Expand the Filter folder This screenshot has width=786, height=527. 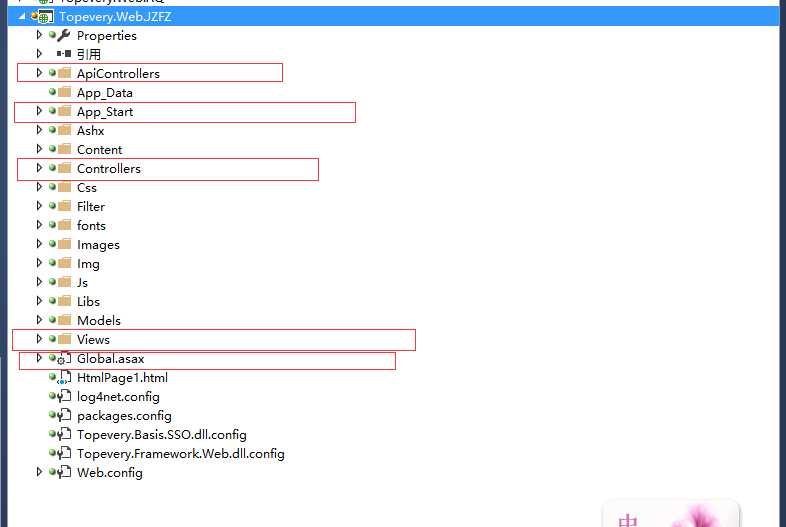[x=39, y=206]
